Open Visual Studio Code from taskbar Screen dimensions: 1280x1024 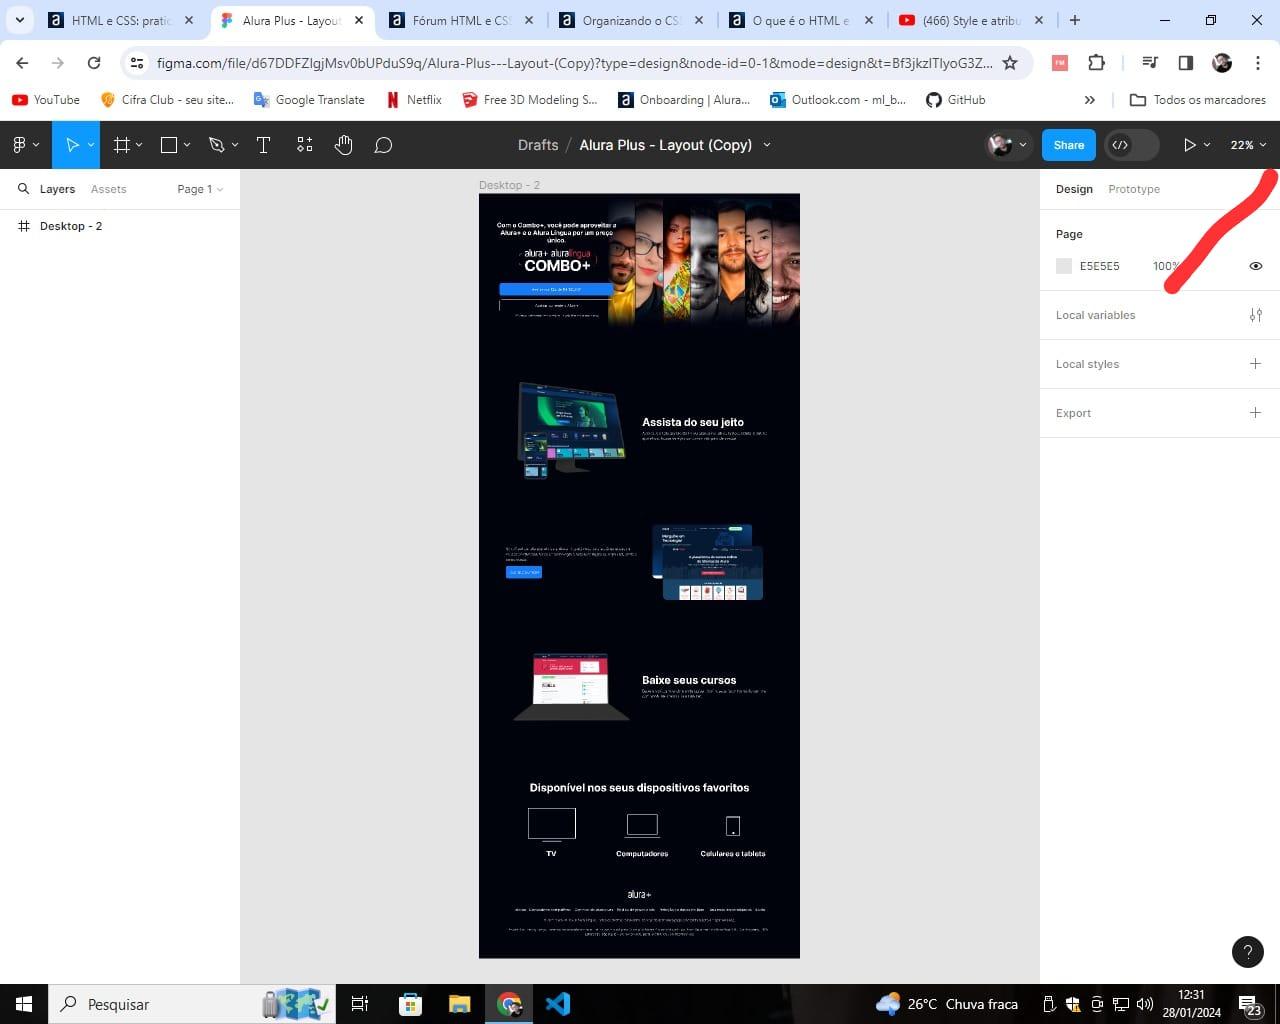click(x=558, y=1004)
